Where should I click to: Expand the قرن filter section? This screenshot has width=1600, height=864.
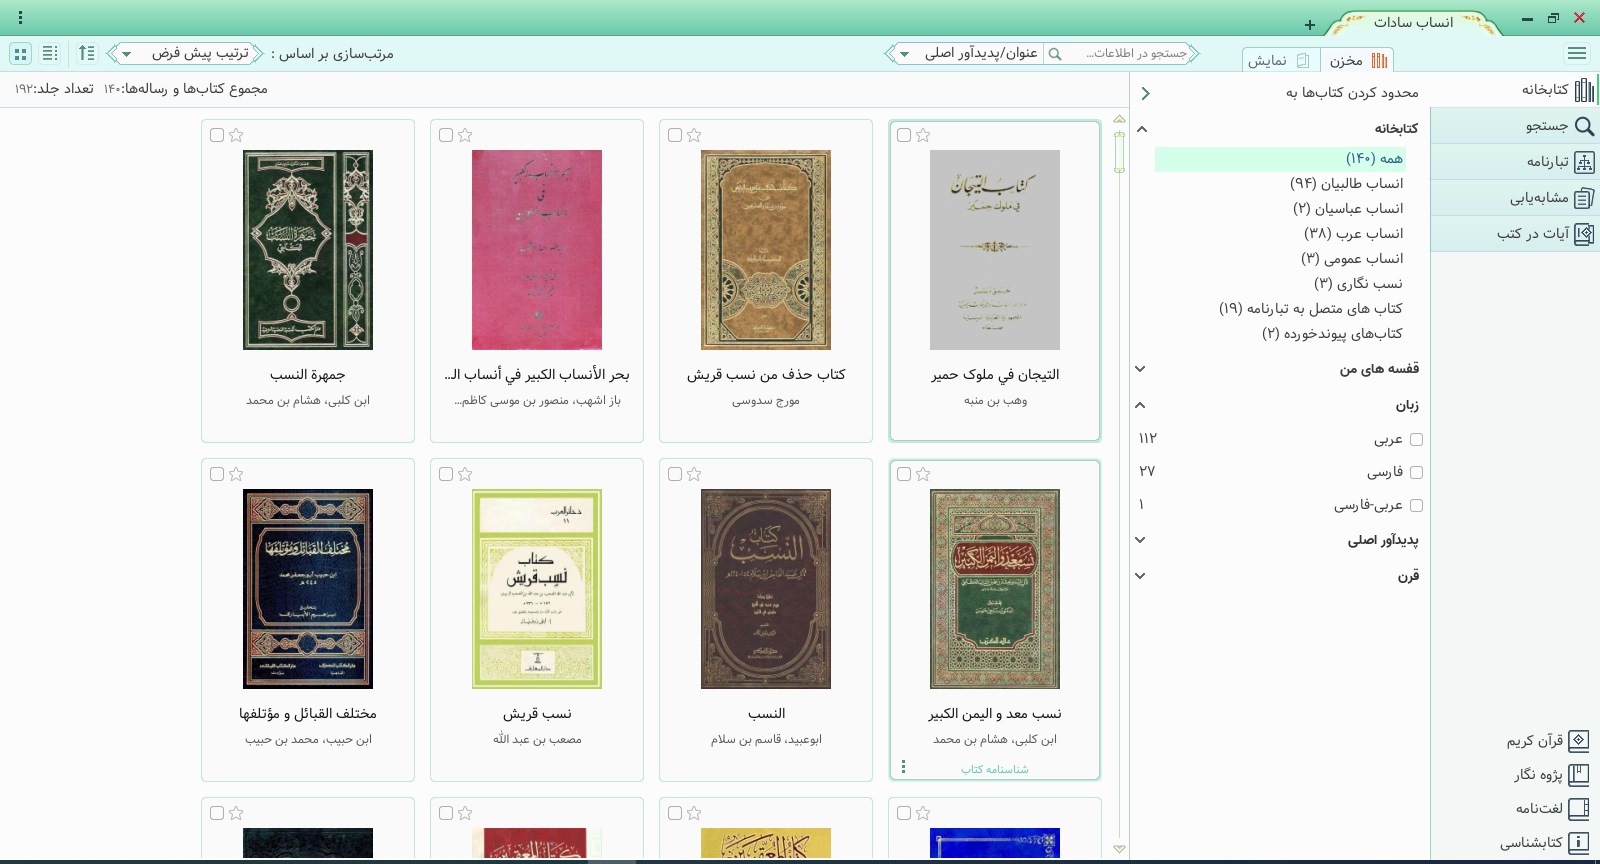point(1140,576)
